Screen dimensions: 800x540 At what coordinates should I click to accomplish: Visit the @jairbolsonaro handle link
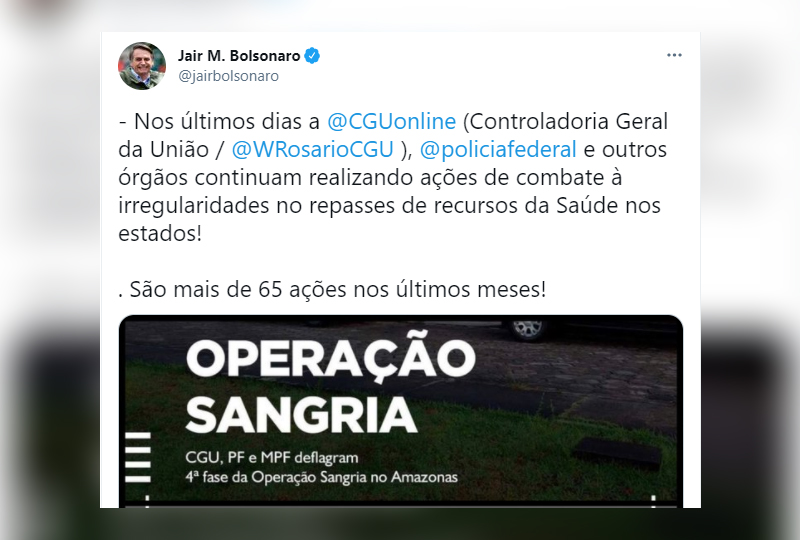pyautogui.click(x=228, y=76)
